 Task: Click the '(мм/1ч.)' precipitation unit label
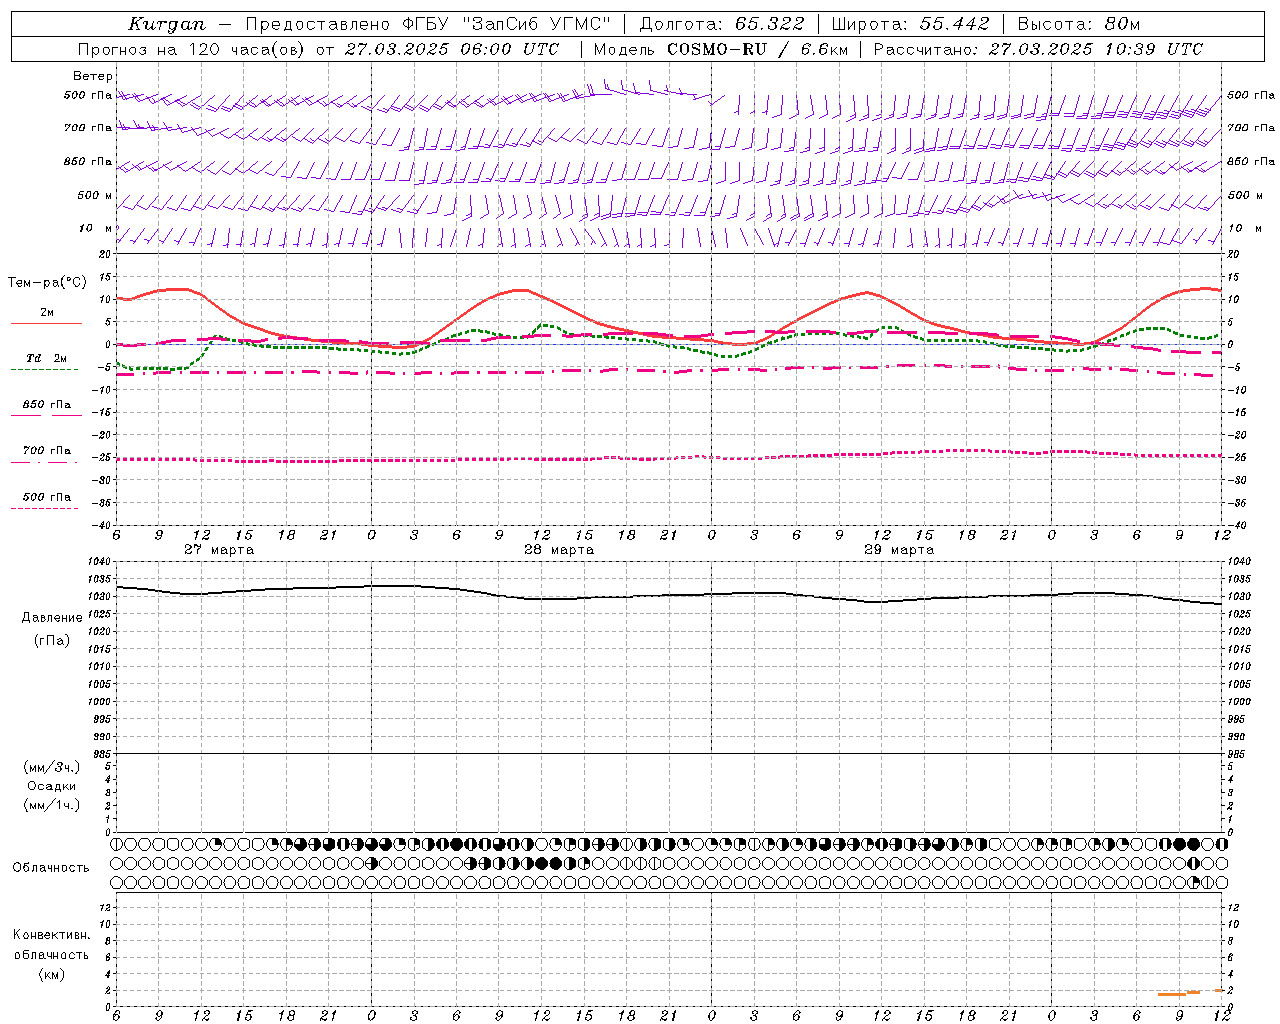coord(52,805)
